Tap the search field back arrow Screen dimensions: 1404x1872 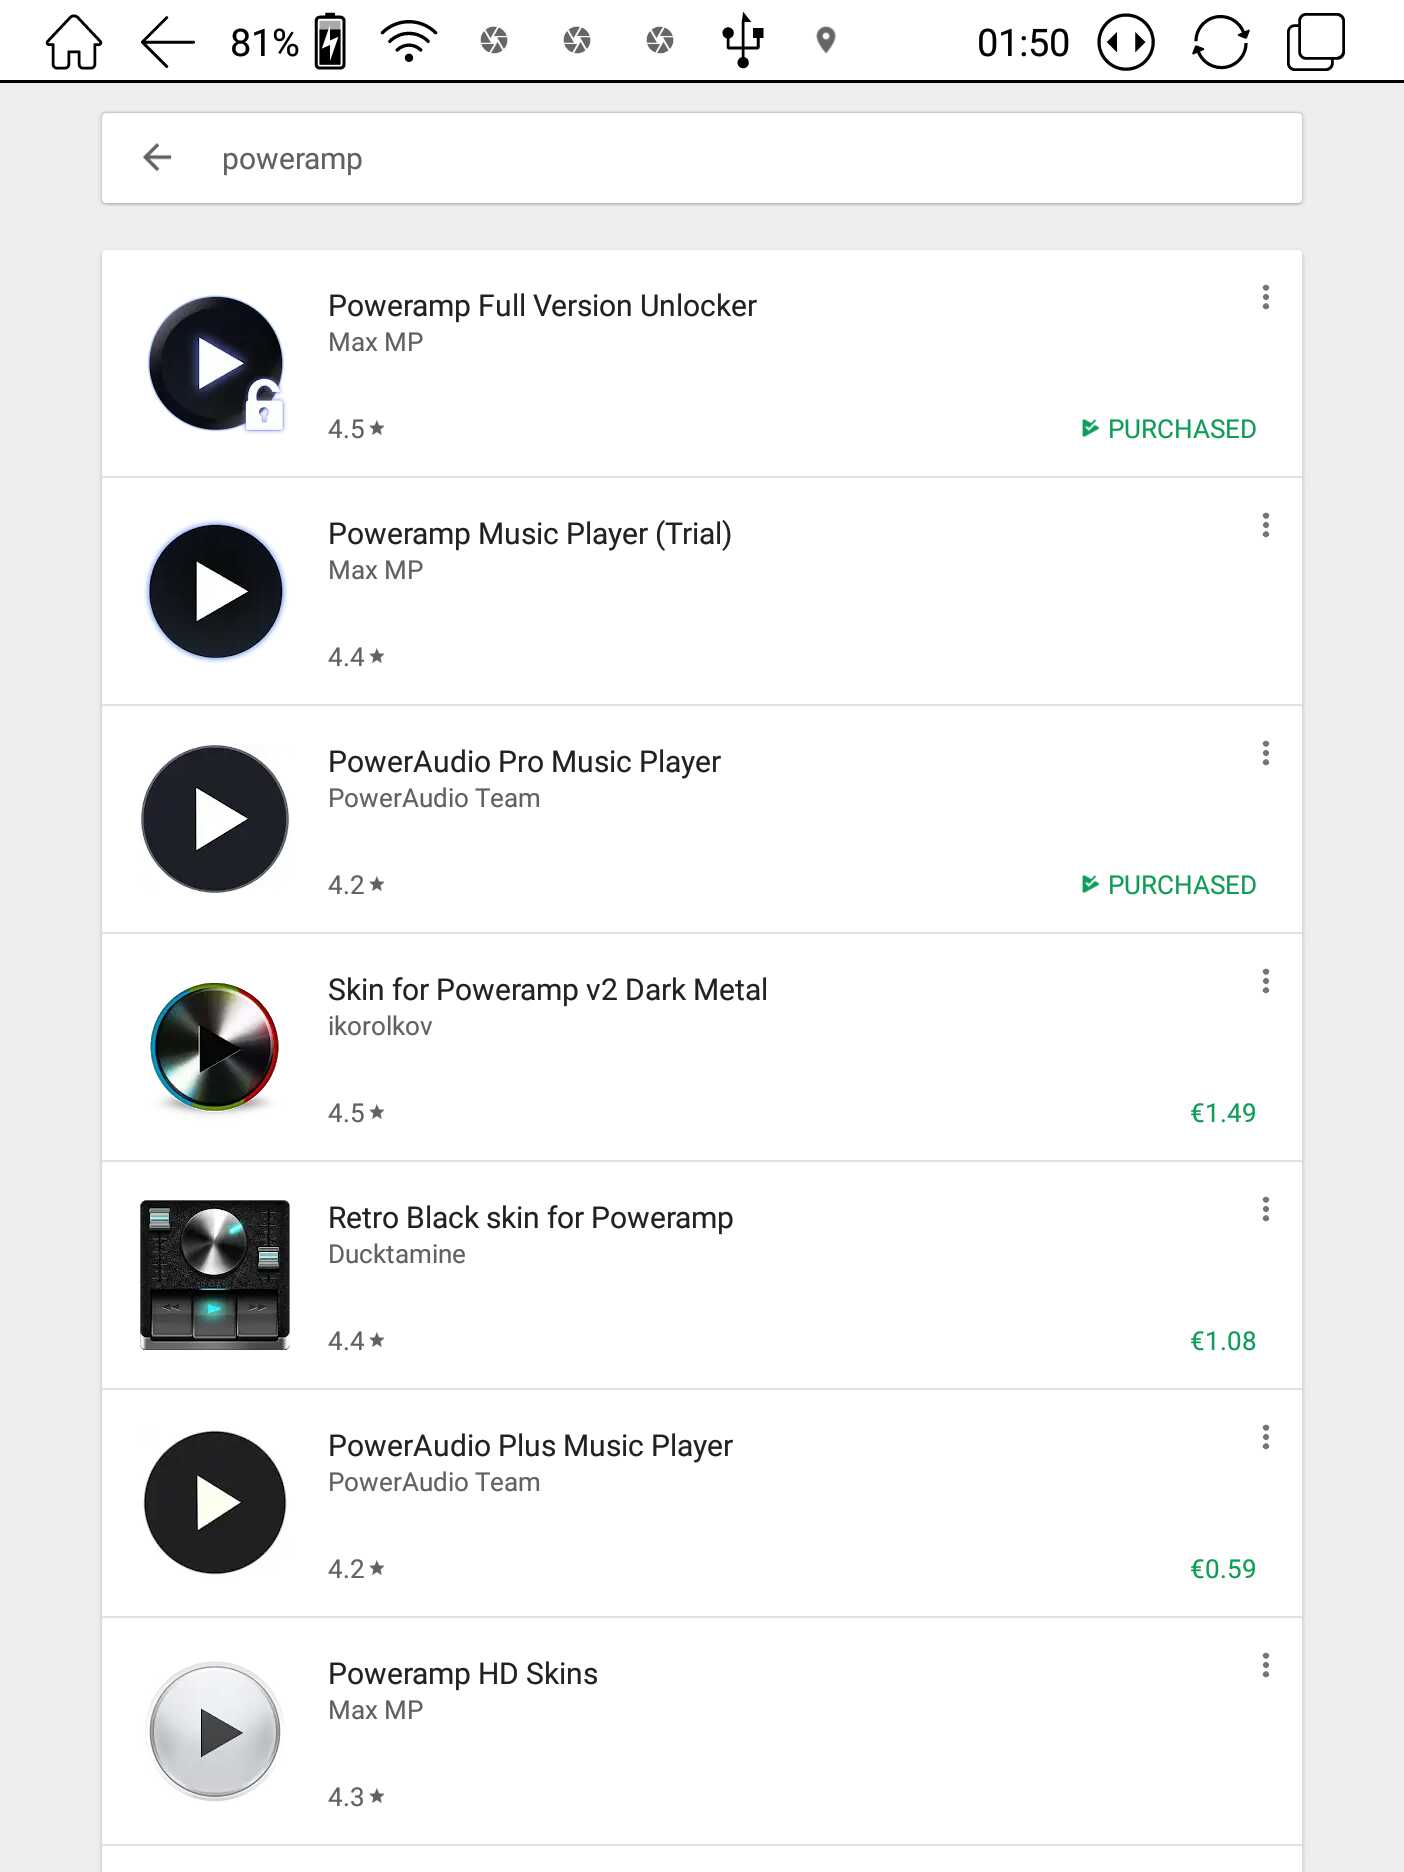[158, 157]
